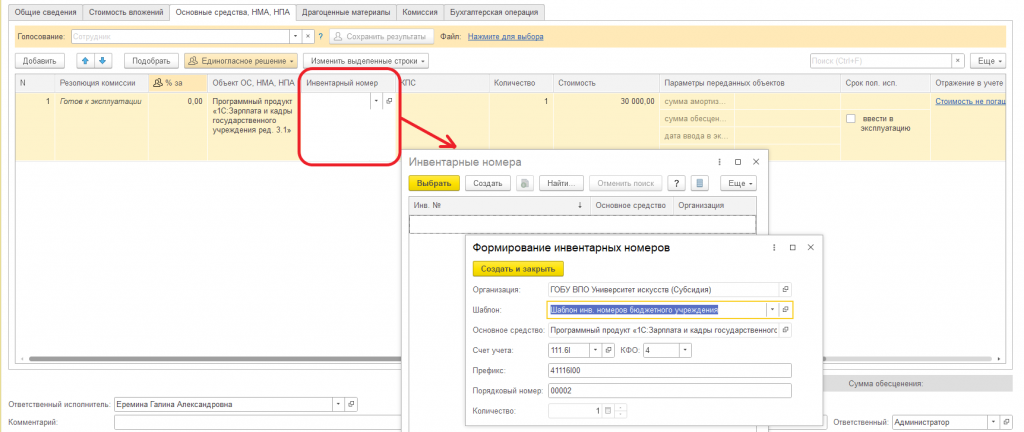
Task: Click the Найти... button
Action: pyautogui.click(x=561, y=183)
